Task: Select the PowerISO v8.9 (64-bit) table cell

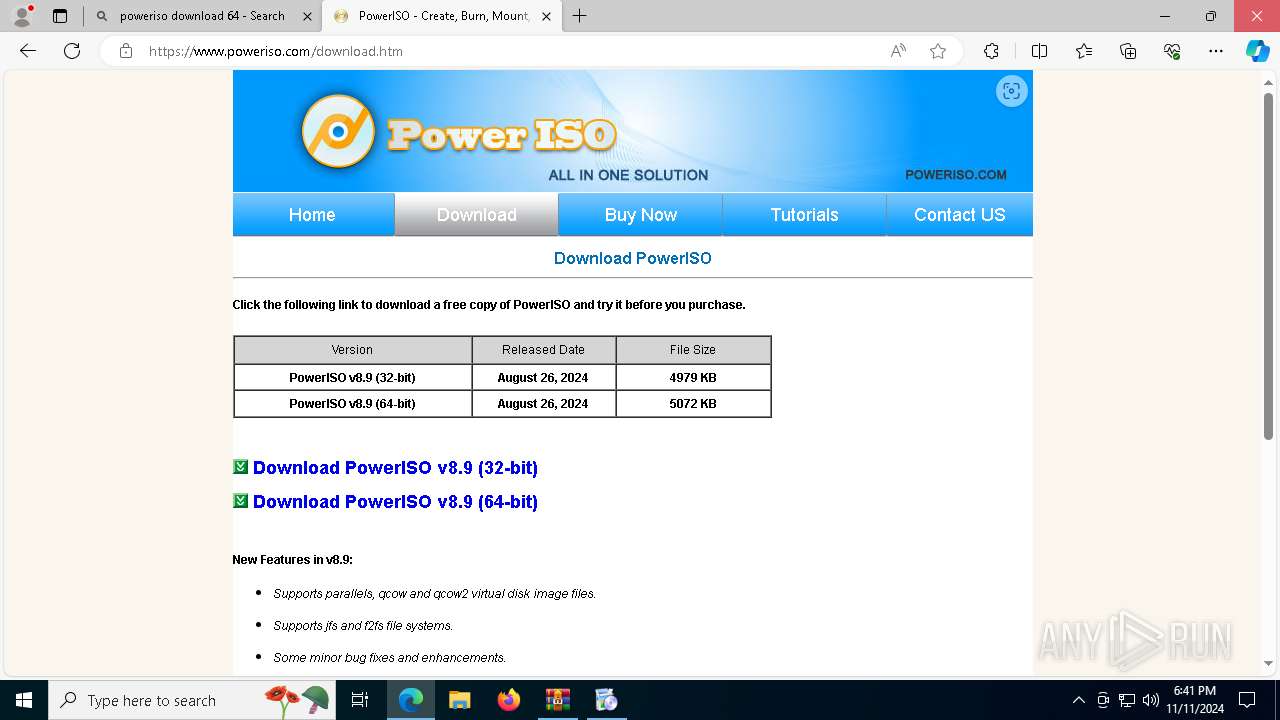Action: point(352,404)
